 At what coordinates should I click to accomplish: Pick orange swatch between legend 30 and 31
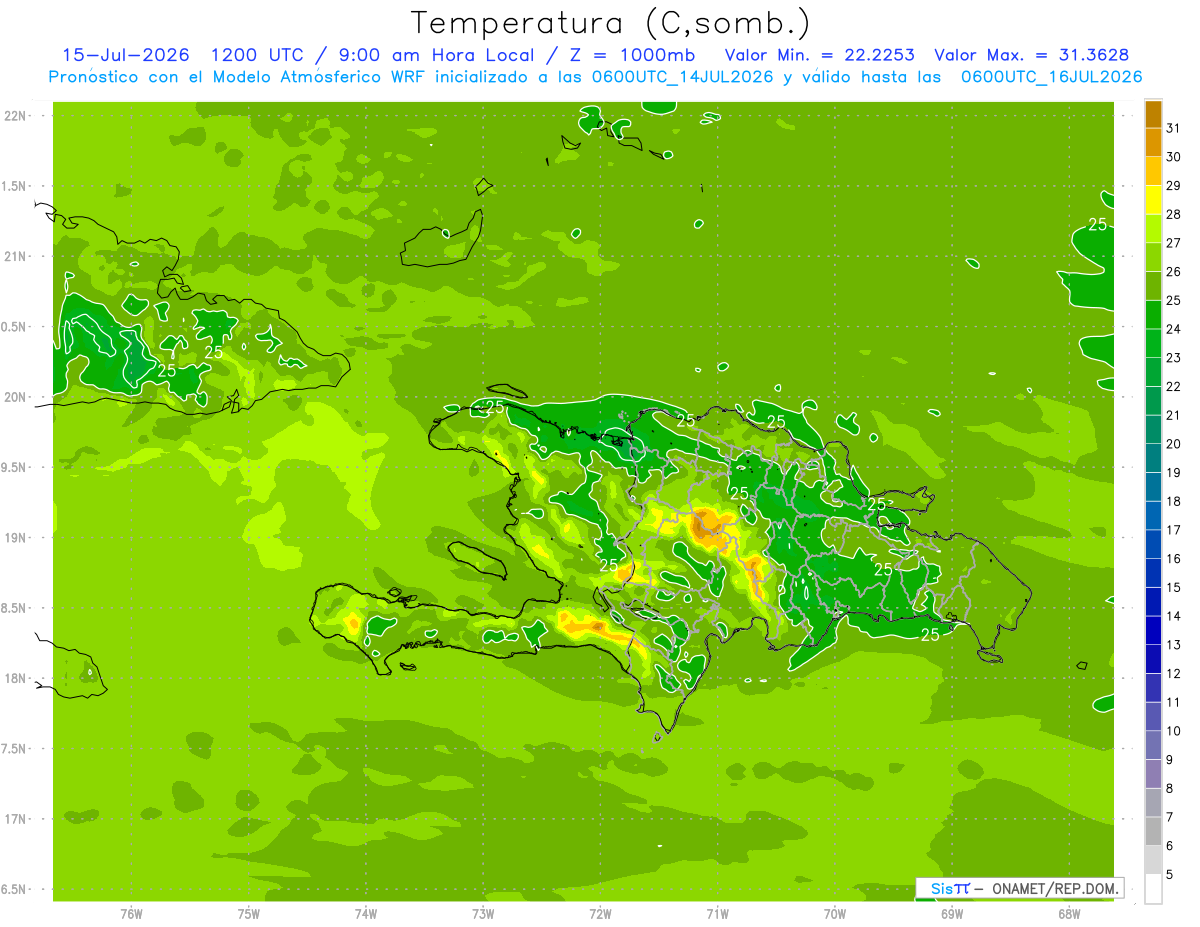point(1153,142)
